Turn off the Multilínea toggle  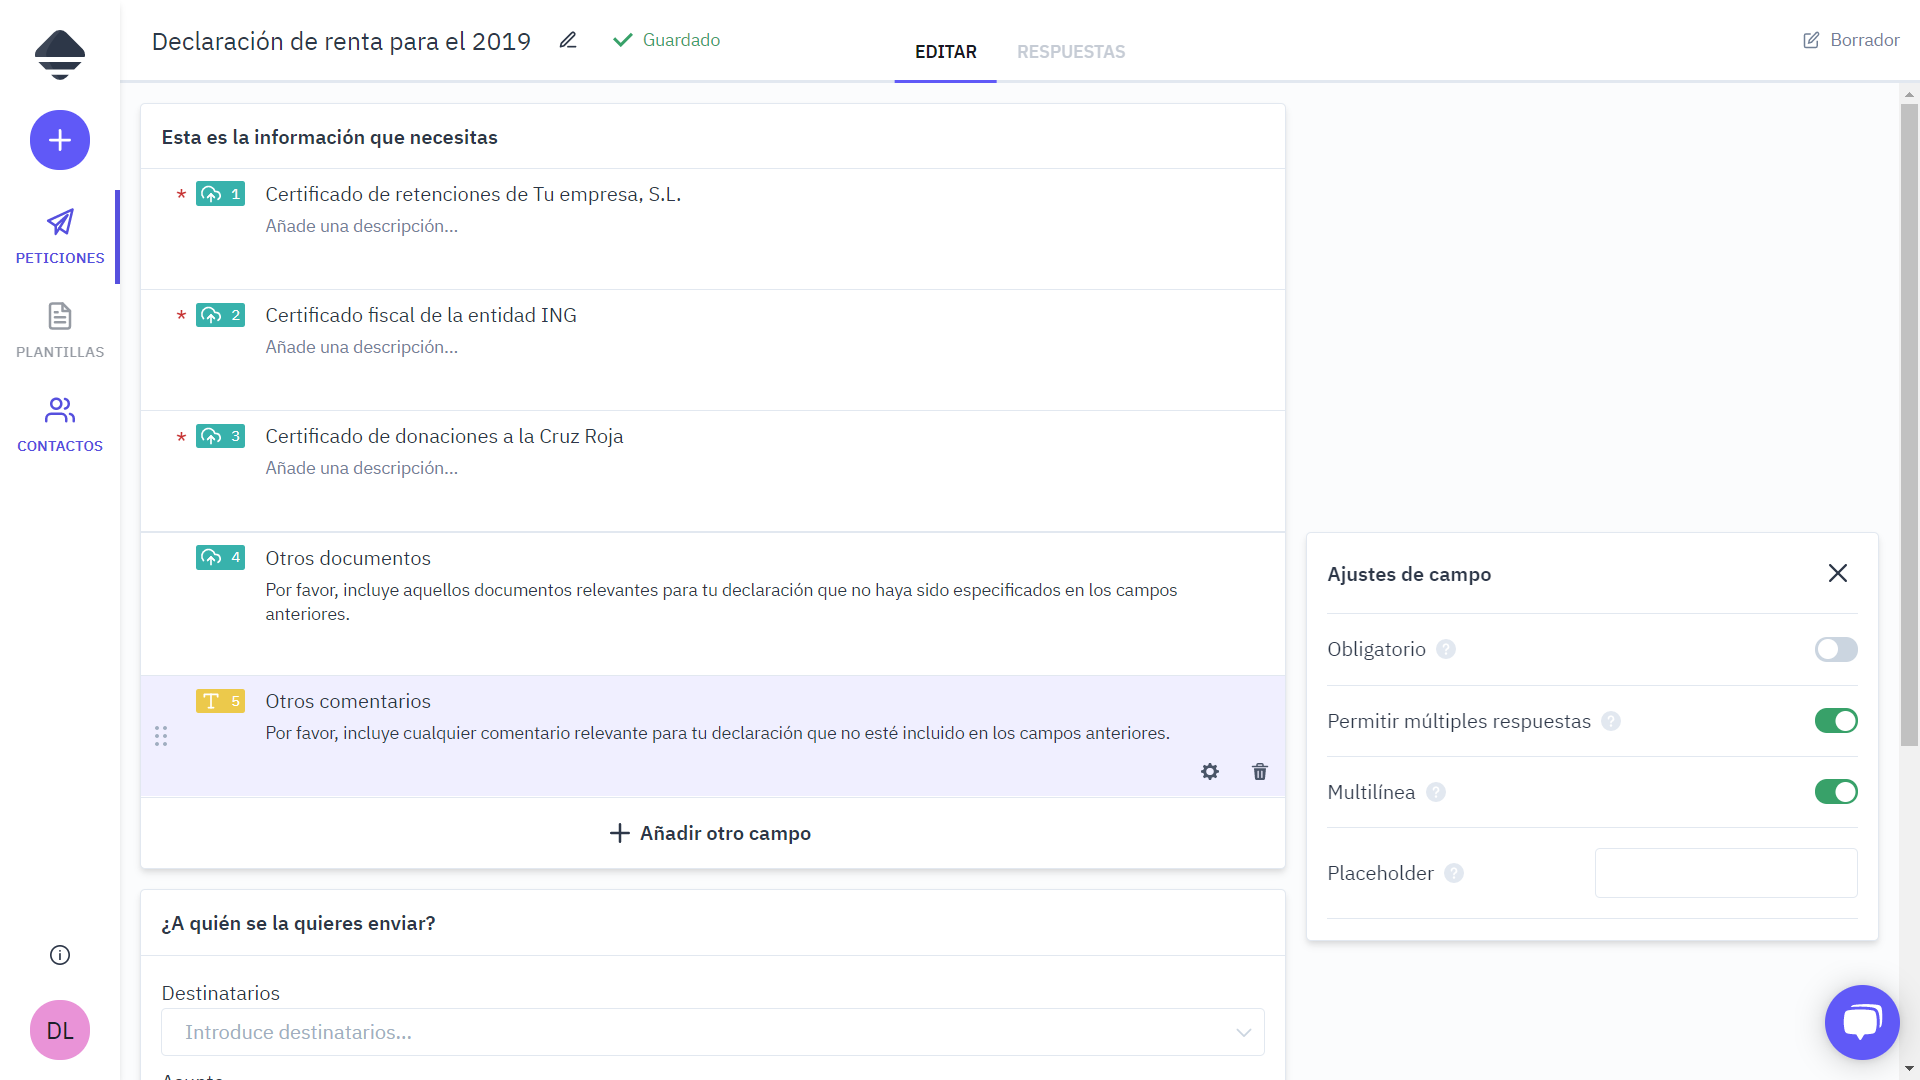click(x=1835, y=791)
